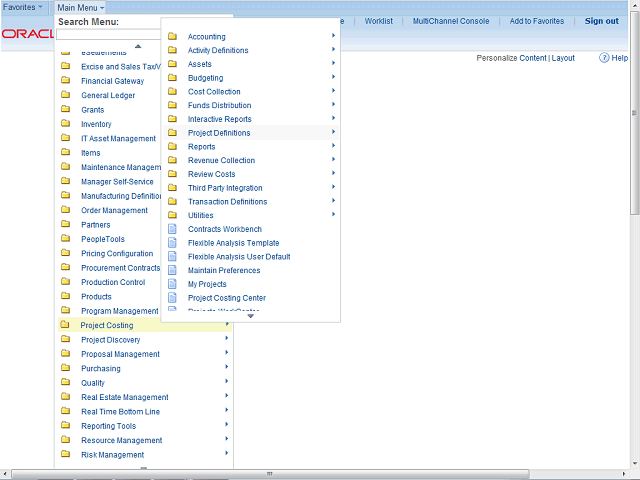Viewport: 640px width, 480px height.
Task: Click the Assets folder icon
Action: [173, 64]
